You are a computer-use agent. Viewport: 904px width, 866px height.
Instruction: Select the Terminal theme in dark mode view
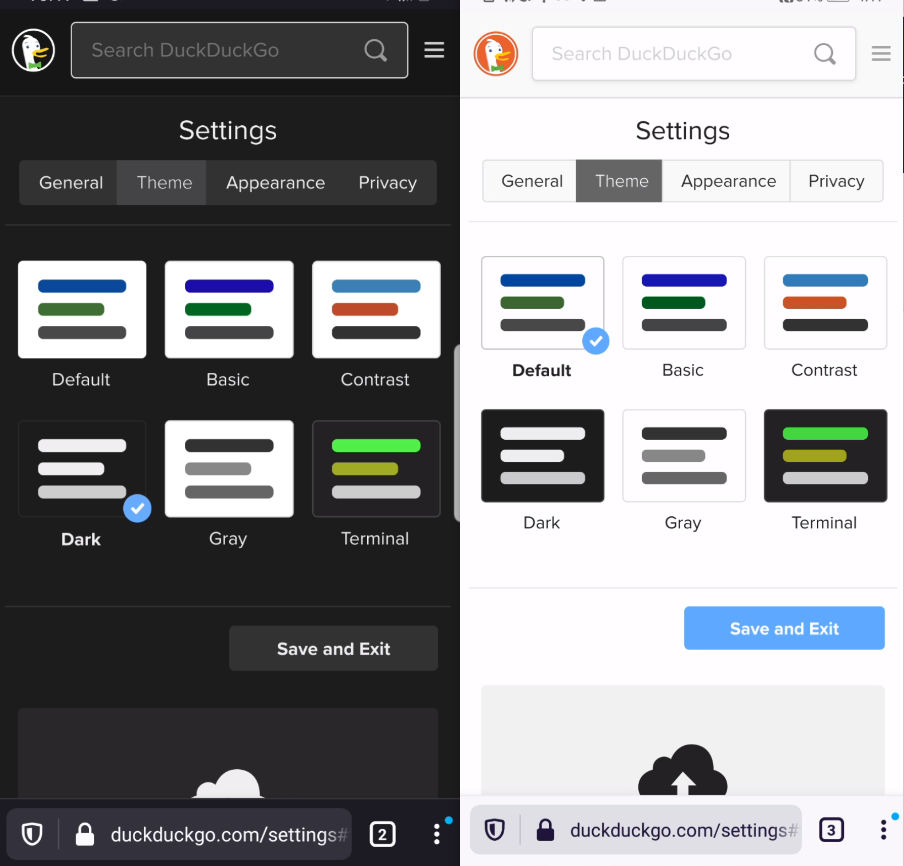(x=375, y=469)
